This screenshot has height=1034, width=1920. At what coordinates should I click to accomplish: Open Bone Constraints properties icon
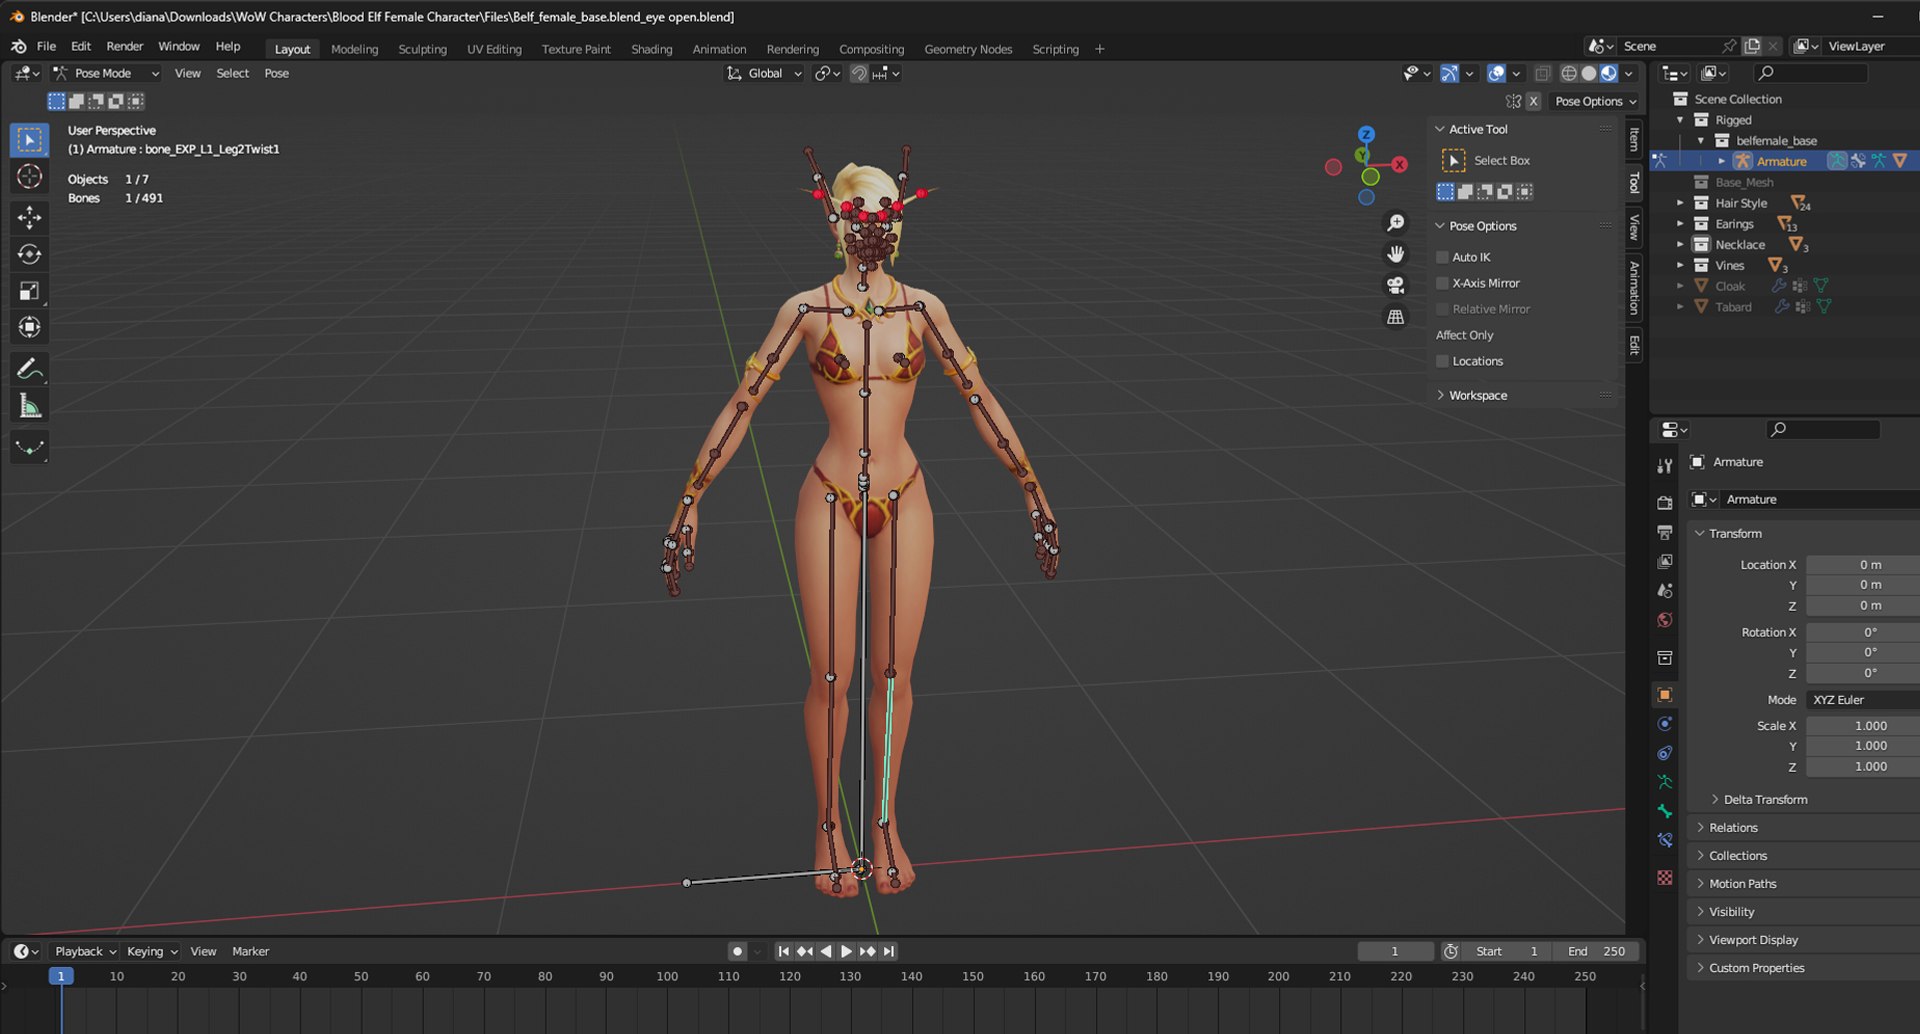(x=1665, y=840)
